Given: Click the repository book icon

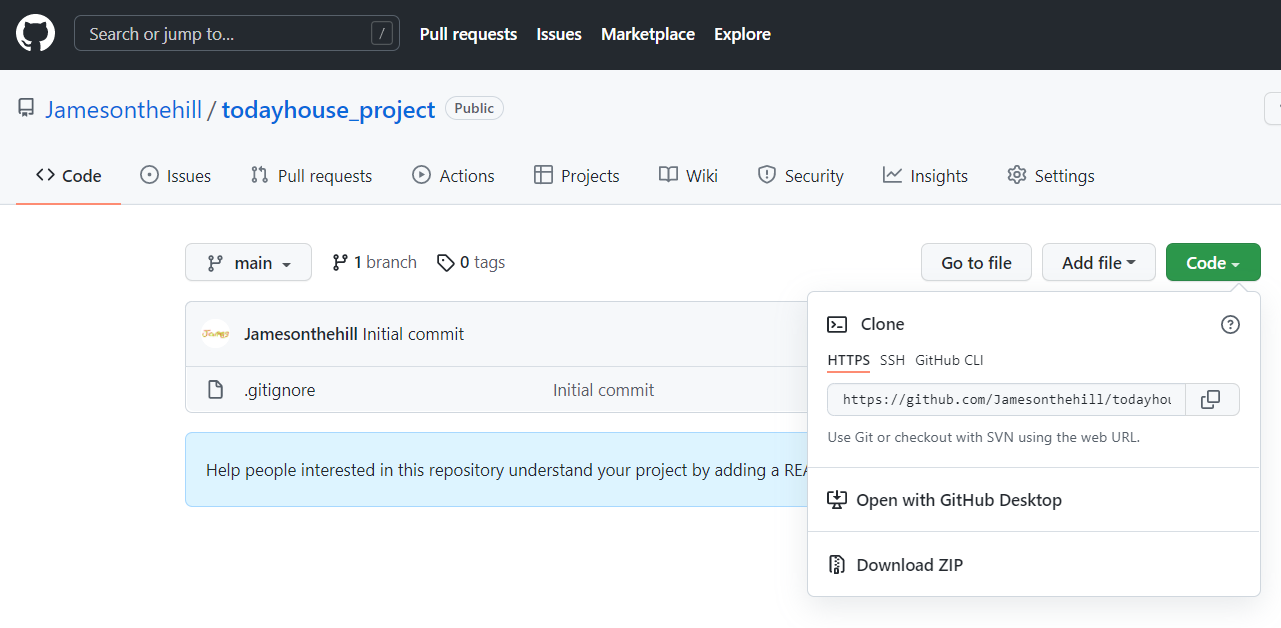Looking at the screenshot, I should [26, 109].
